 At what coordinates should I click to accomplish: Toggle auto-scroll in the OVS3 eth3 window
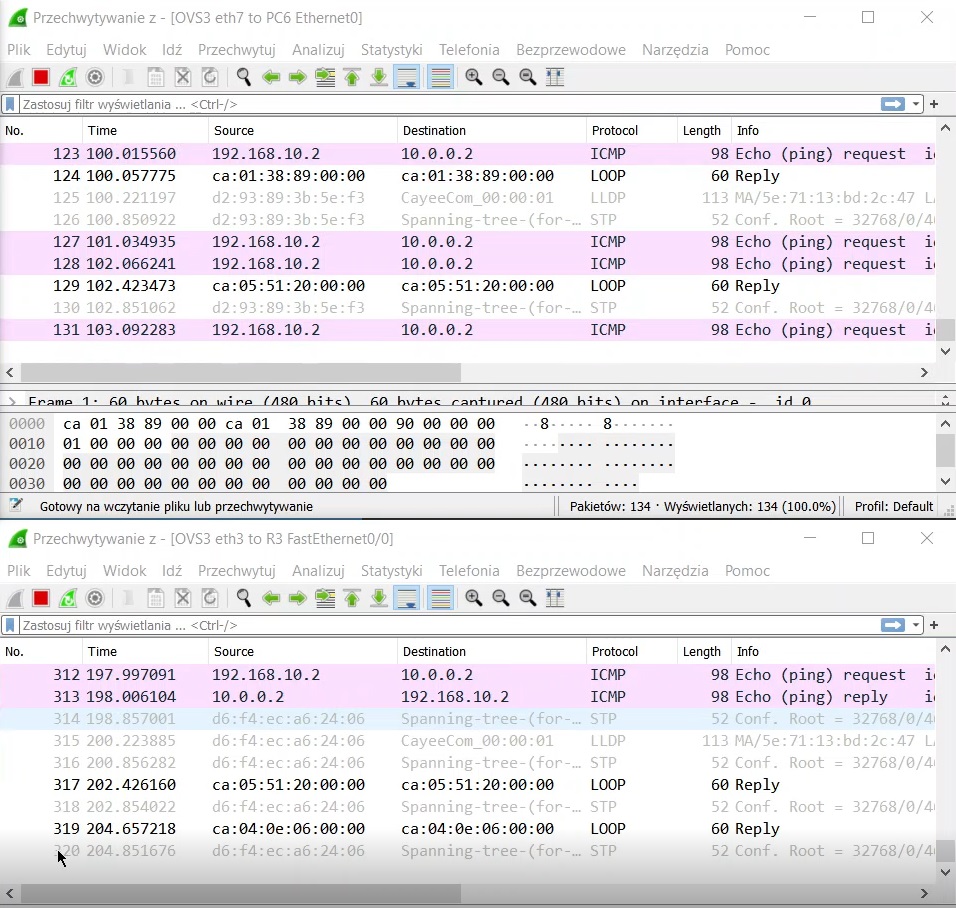407,598
